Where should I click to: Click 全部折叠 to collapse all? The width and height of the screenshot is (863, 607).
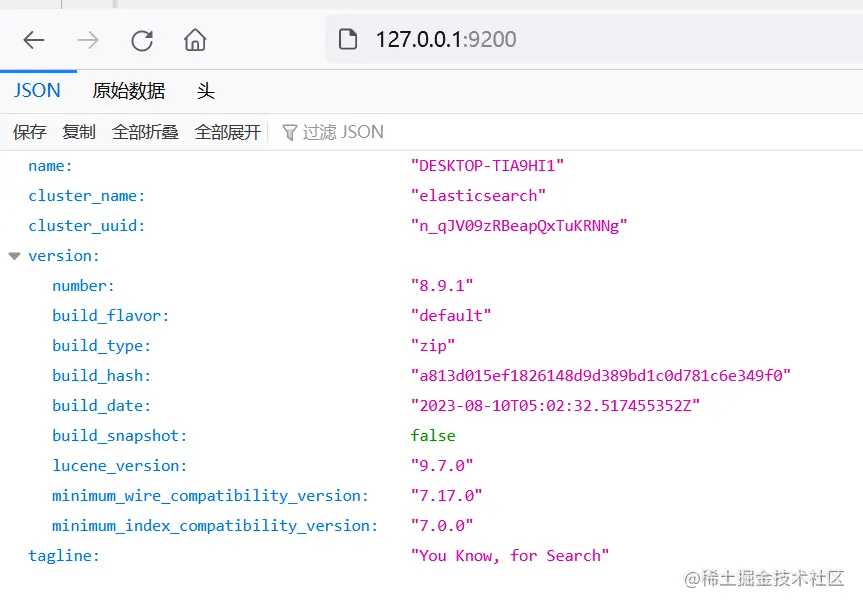145,132
